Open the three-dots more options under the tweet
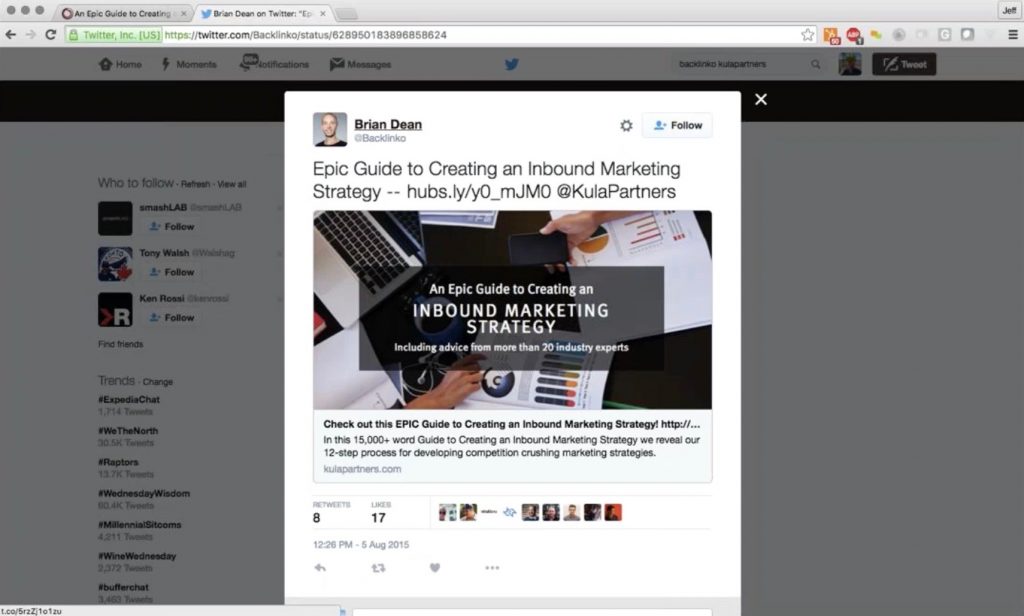Image resolution: width=1024 pixels, height=616 pixels. (492, 568)
